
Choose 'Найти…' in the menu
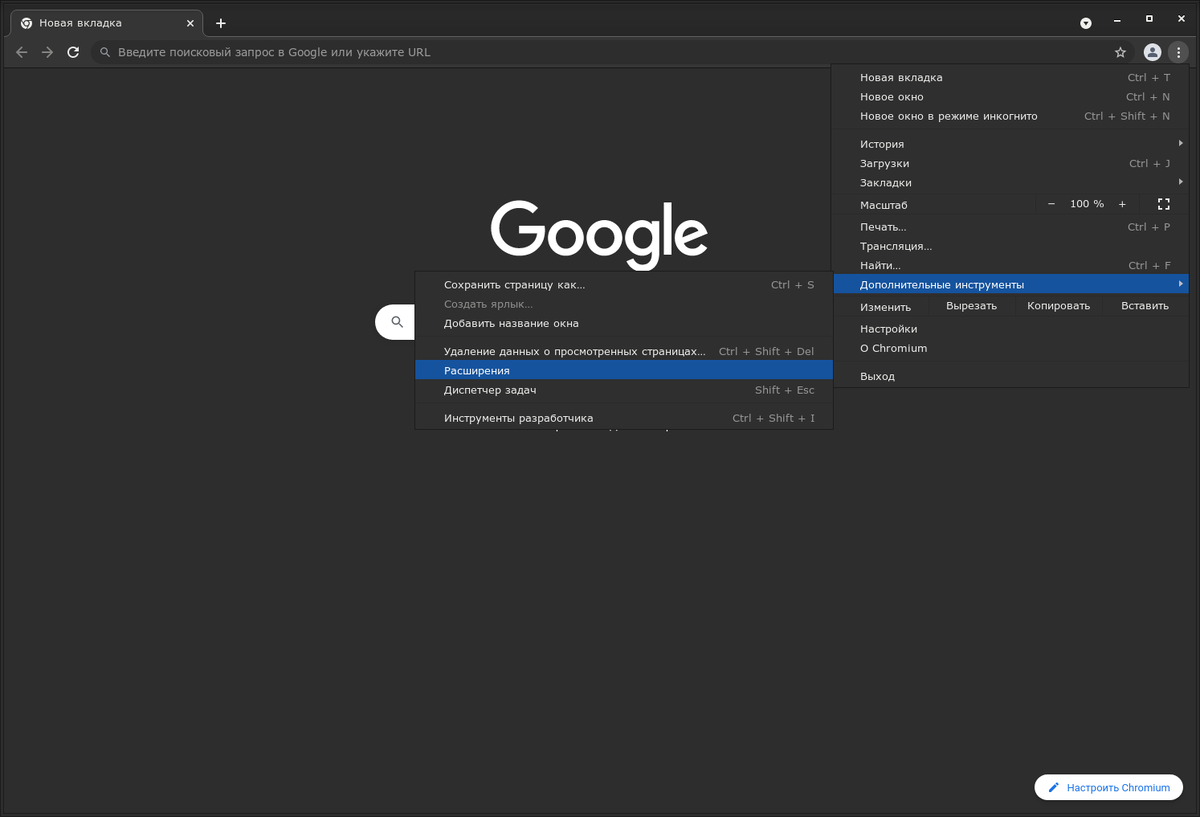click(x=1010, y=265)
